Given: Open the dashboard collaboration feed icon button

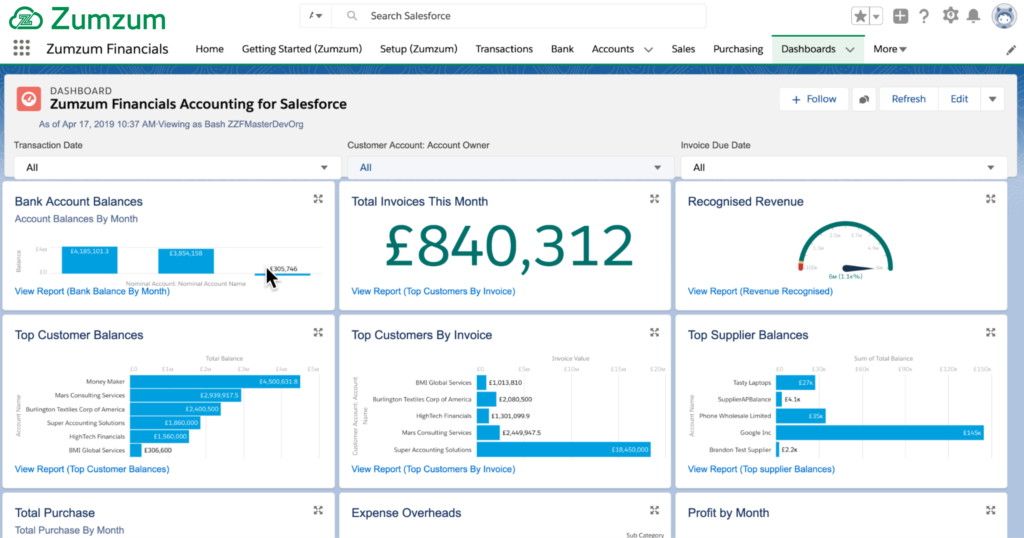Looking at the screenshot, I should (x=864, y=99).
